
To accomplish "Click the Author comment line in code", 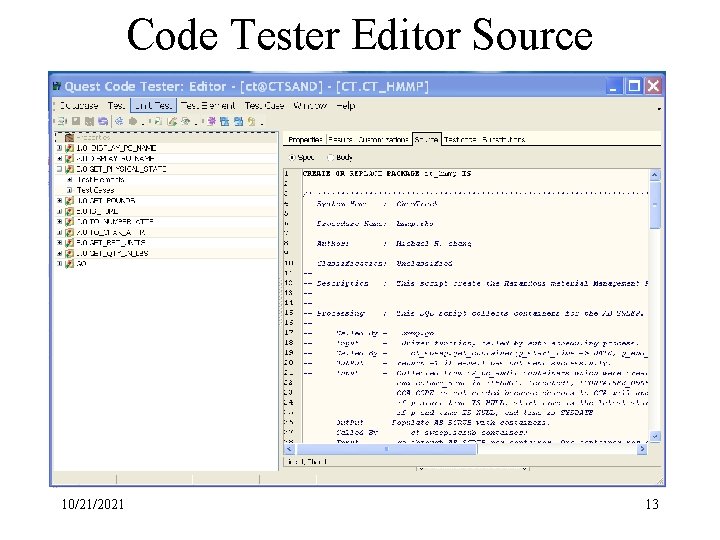I will [x=394, y=243].
